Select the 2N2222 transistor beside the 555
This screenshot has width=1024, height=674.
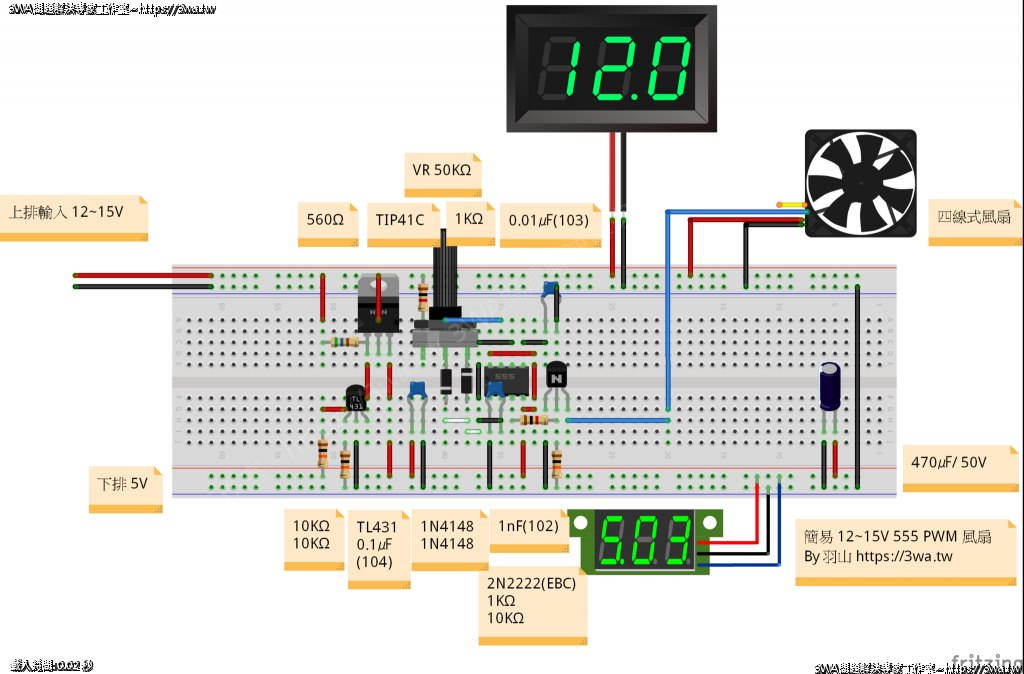556,377
